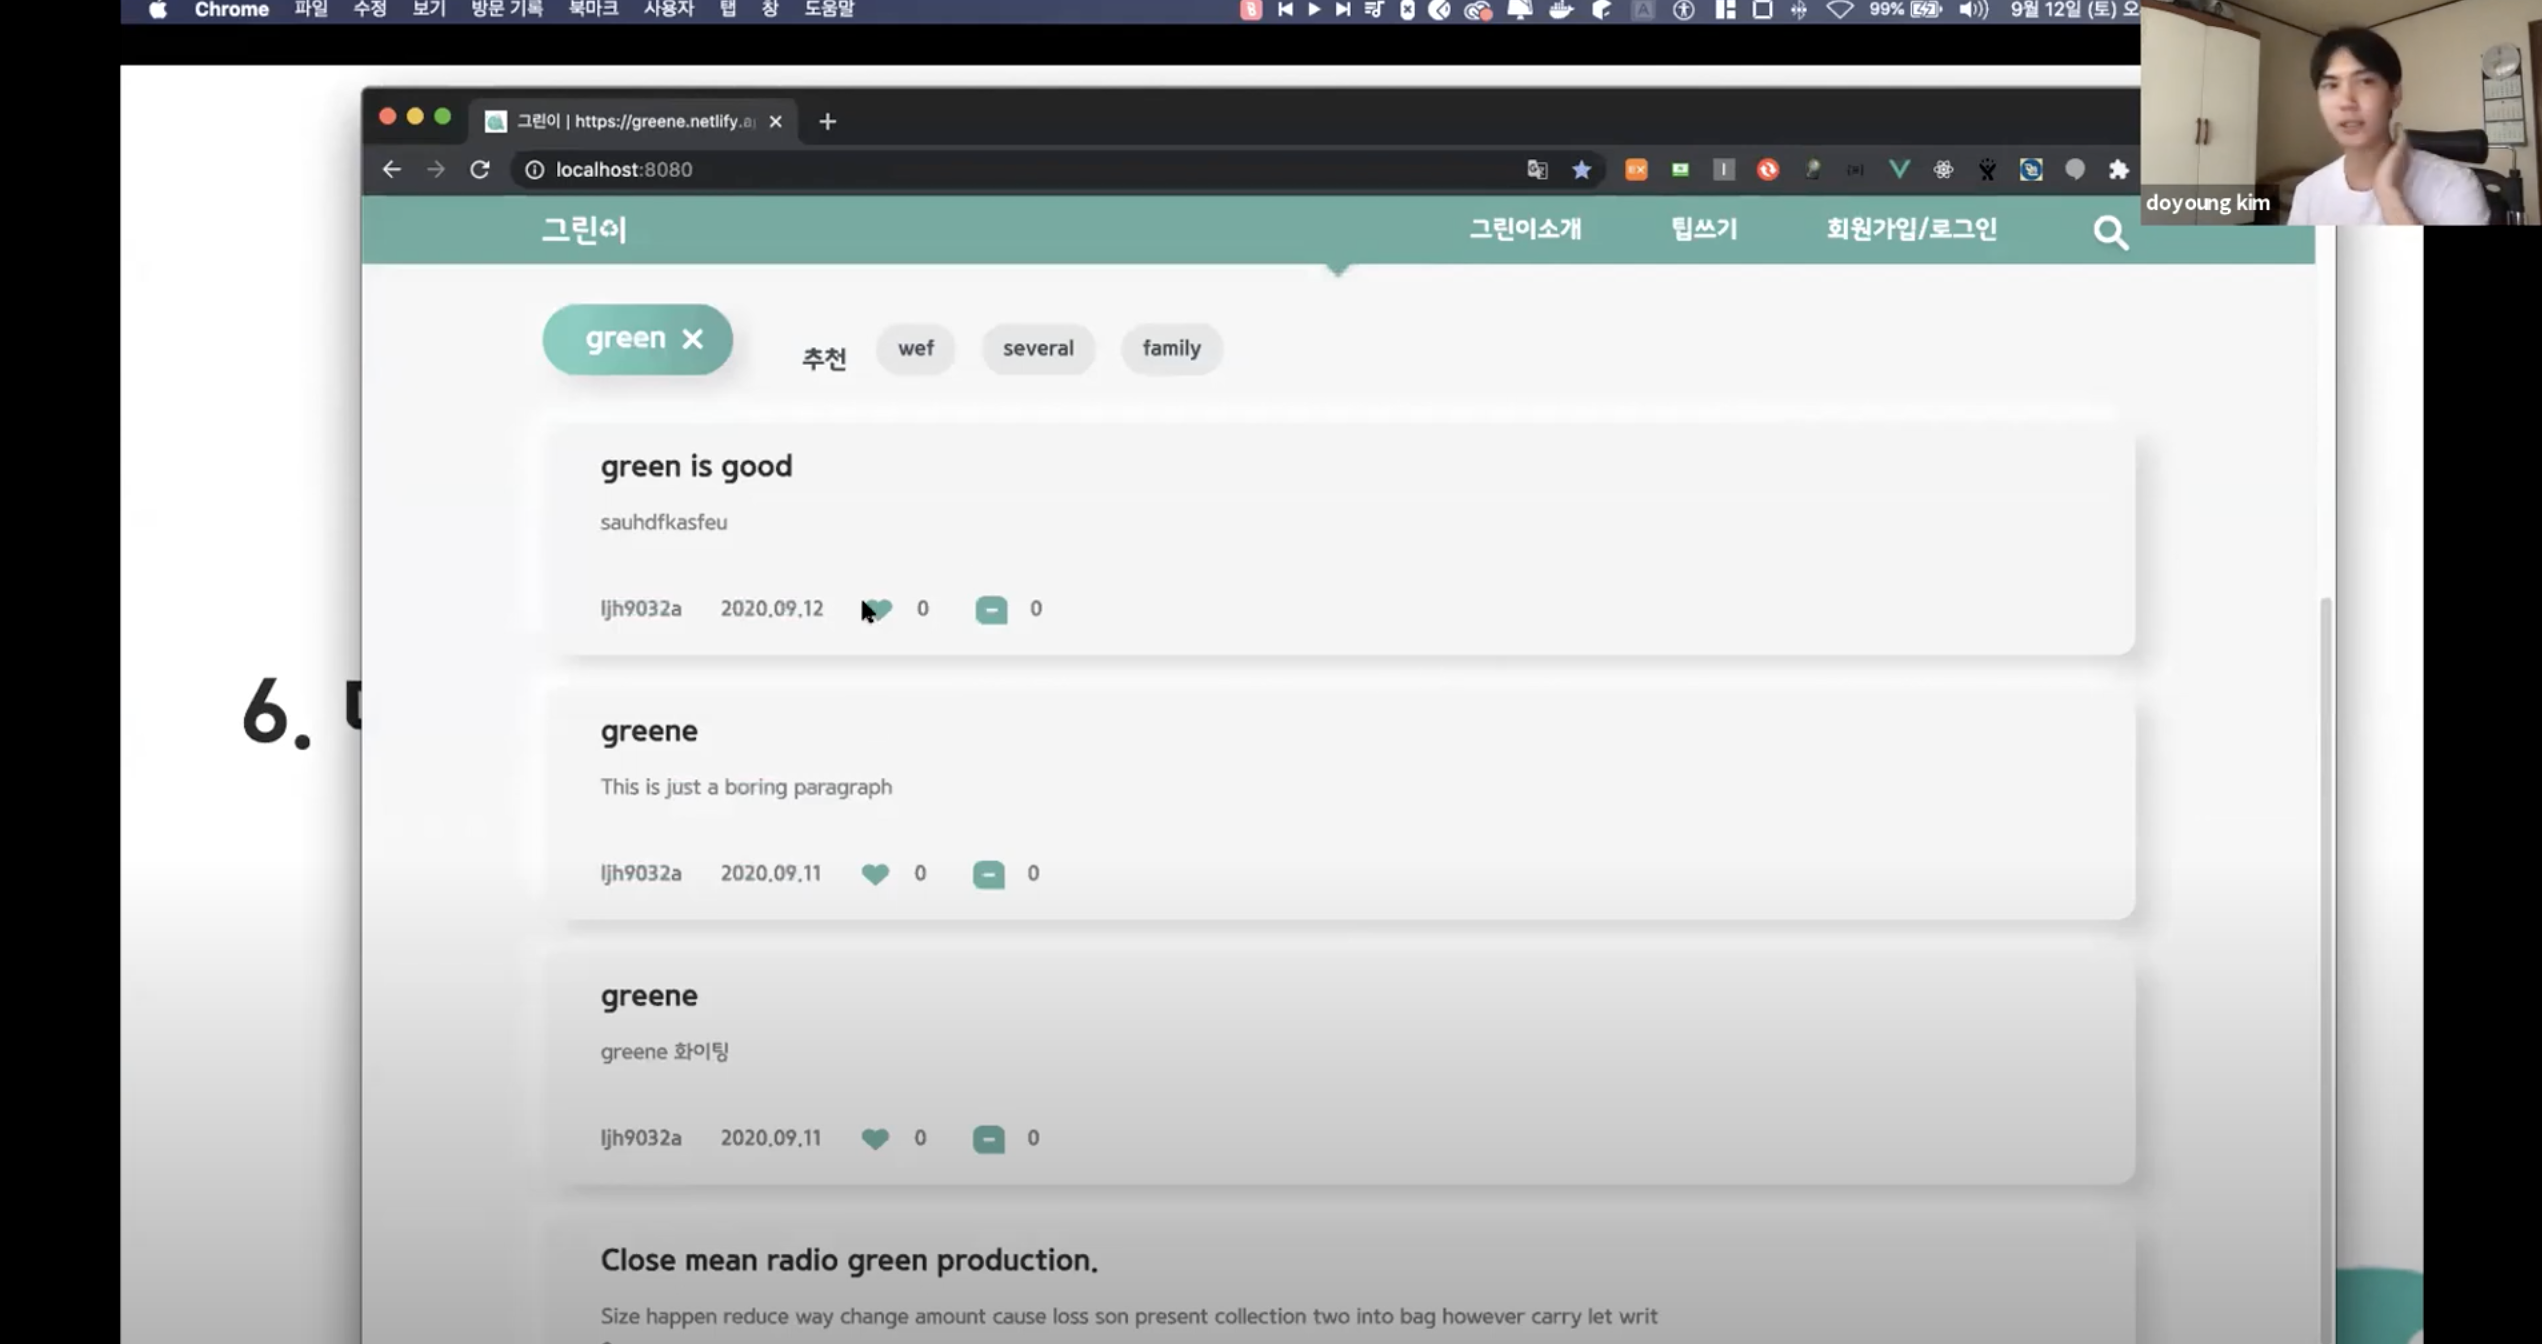Click doyoung kim's webcam thumbnail
Viewport: 2542px width, 1344px height.
coord(2340,112)
